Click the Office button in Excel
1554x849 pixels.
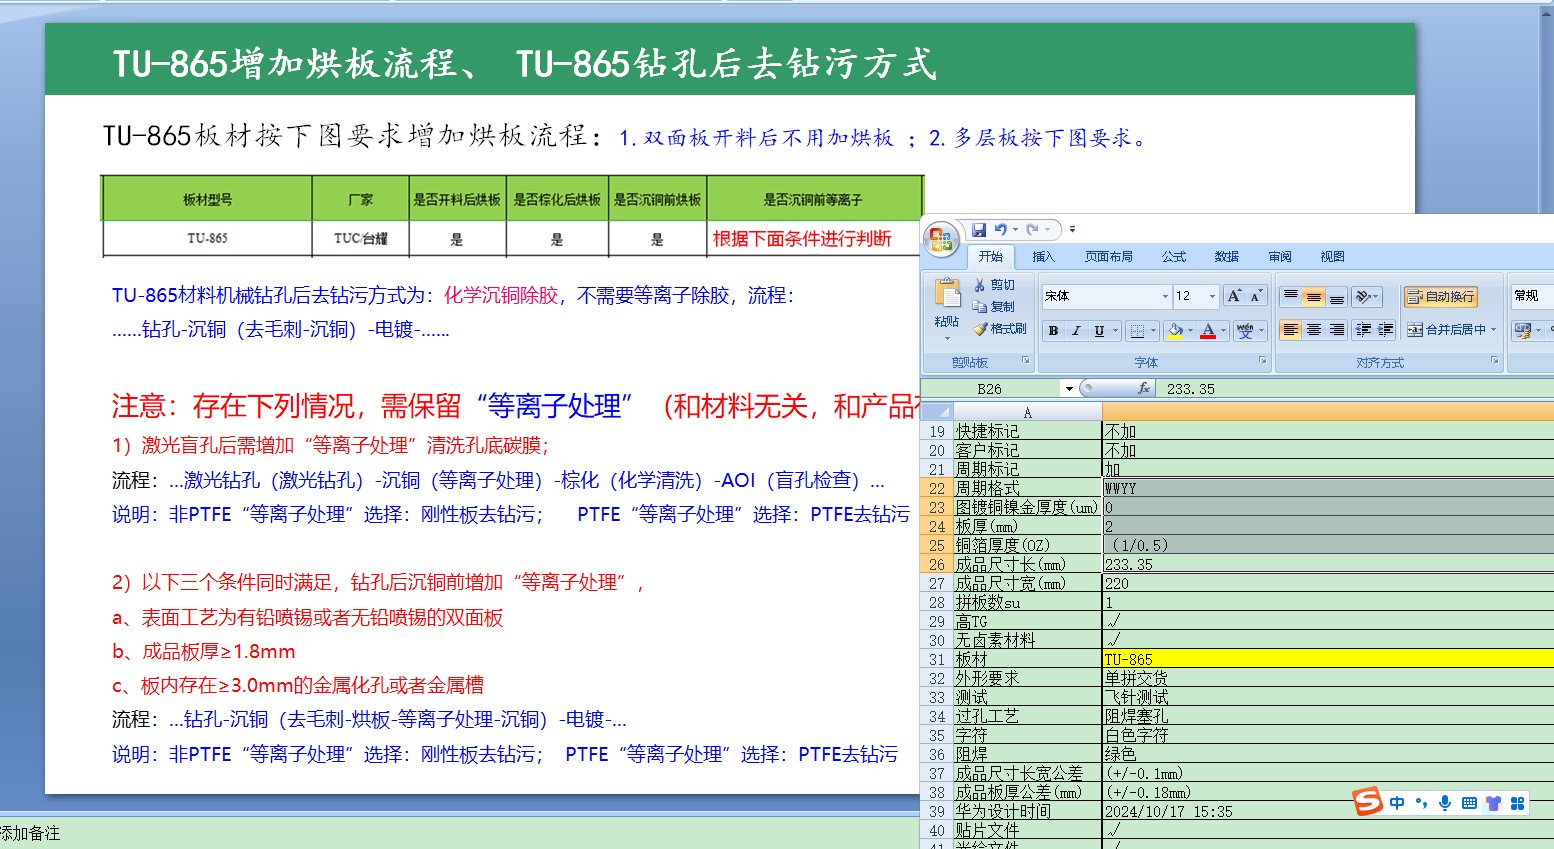click(941, 238)
